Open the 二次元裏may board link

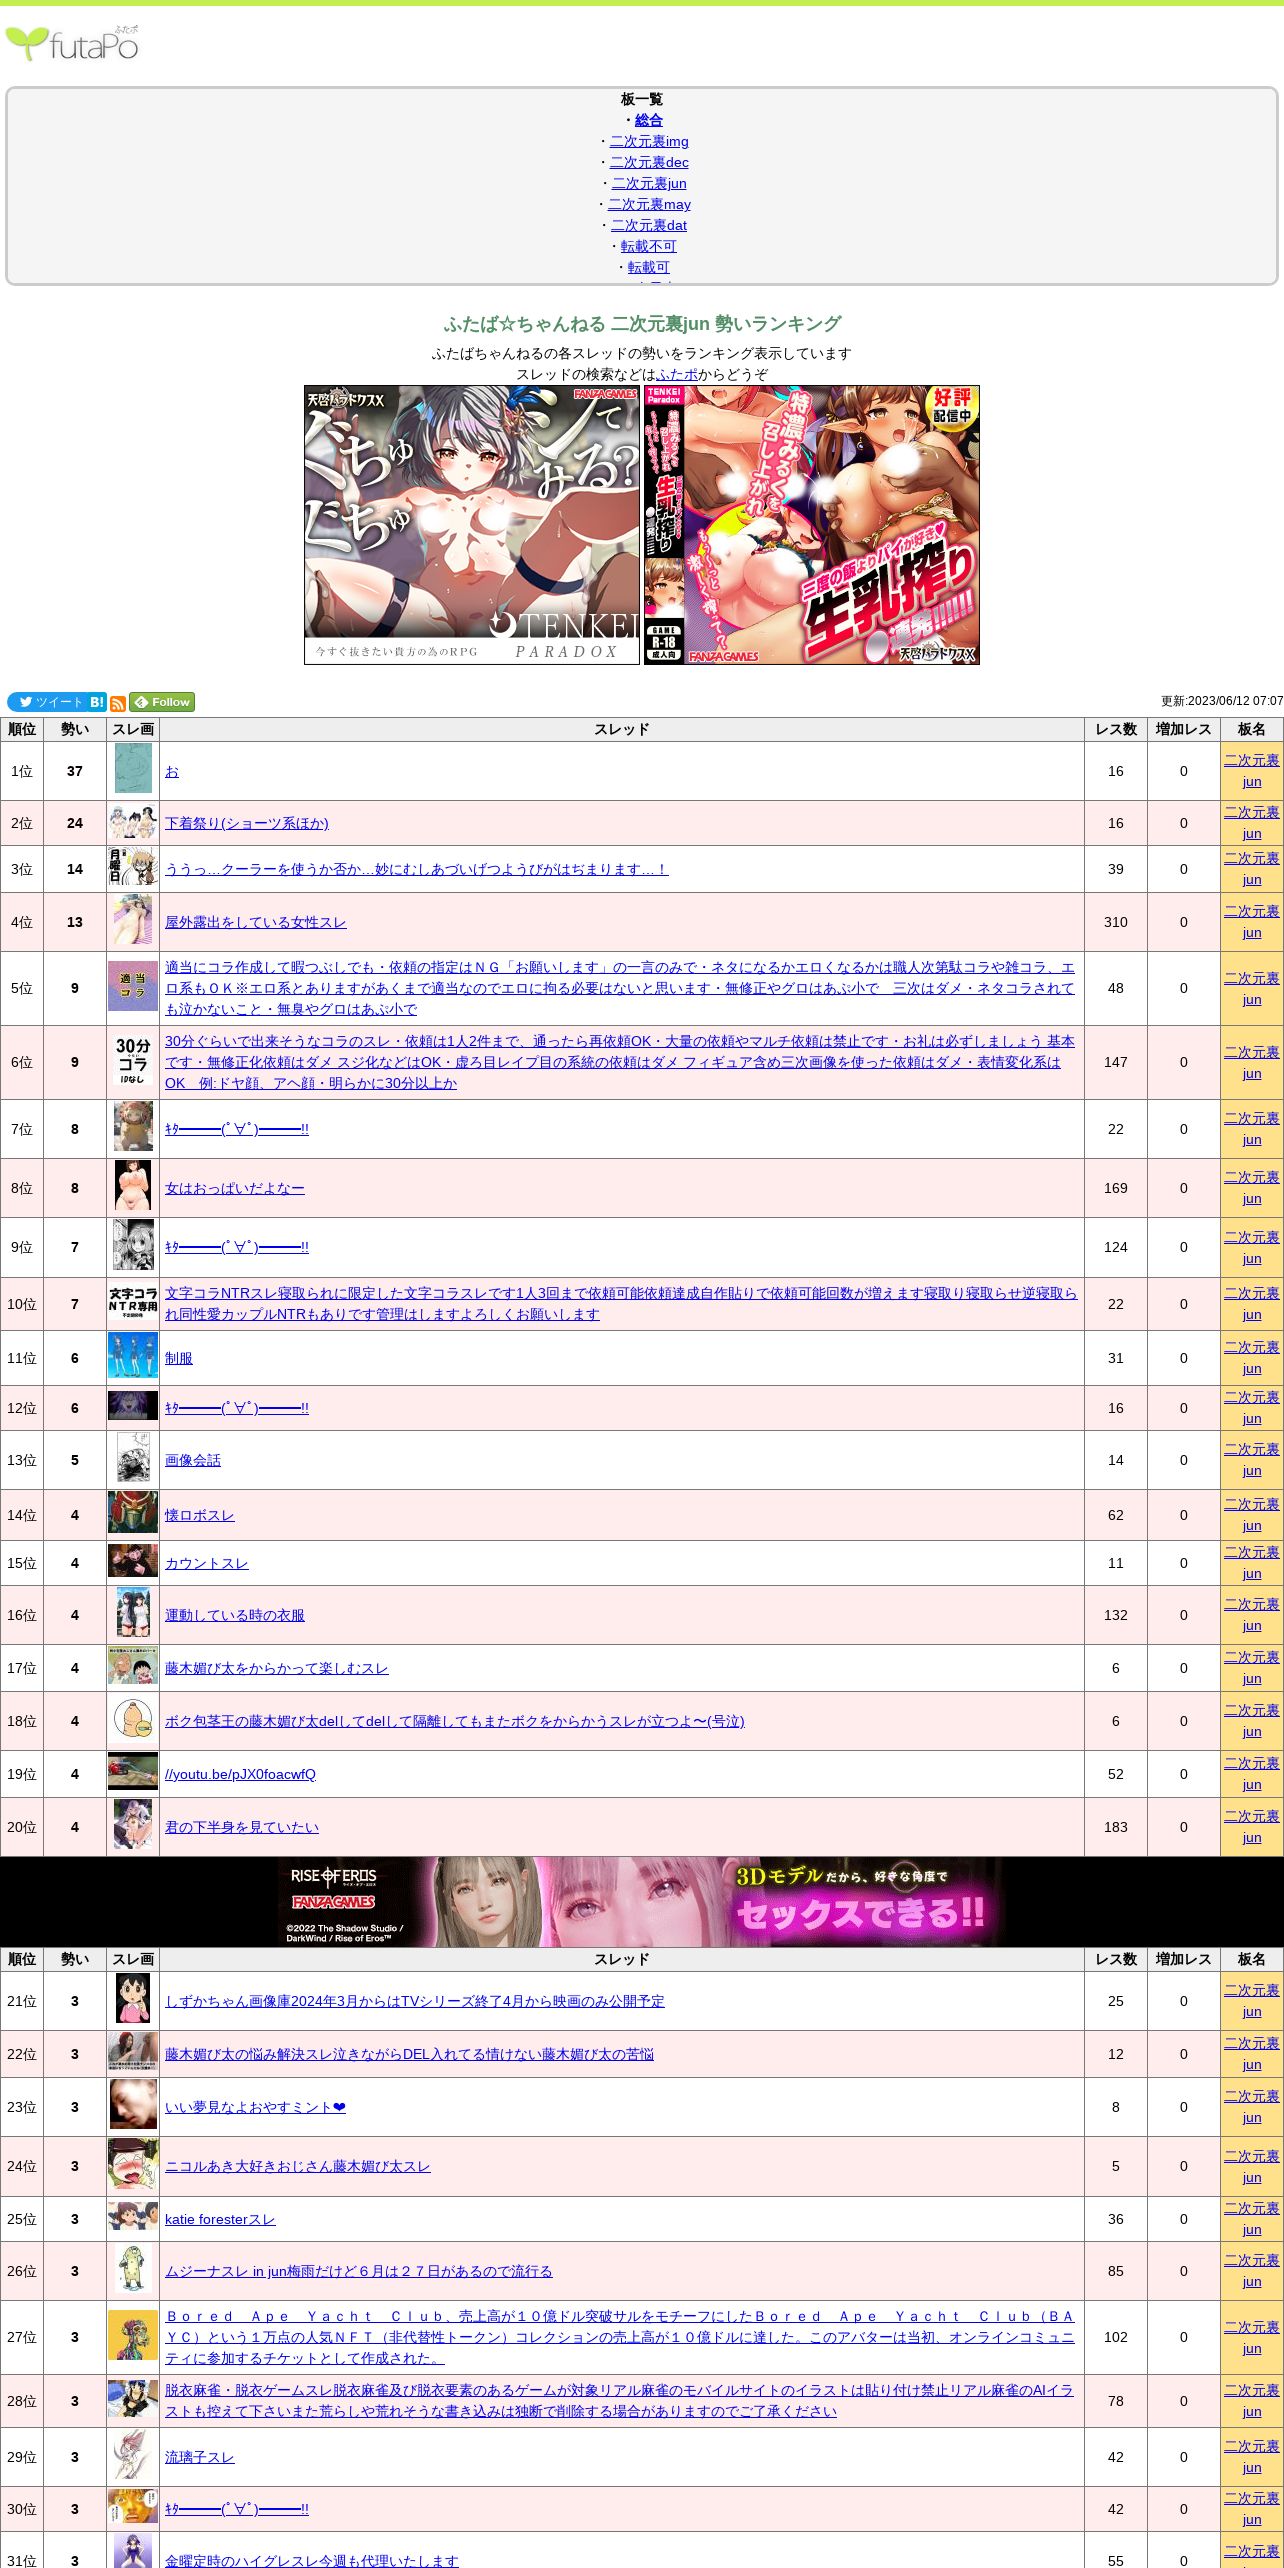tap(649, 204)
